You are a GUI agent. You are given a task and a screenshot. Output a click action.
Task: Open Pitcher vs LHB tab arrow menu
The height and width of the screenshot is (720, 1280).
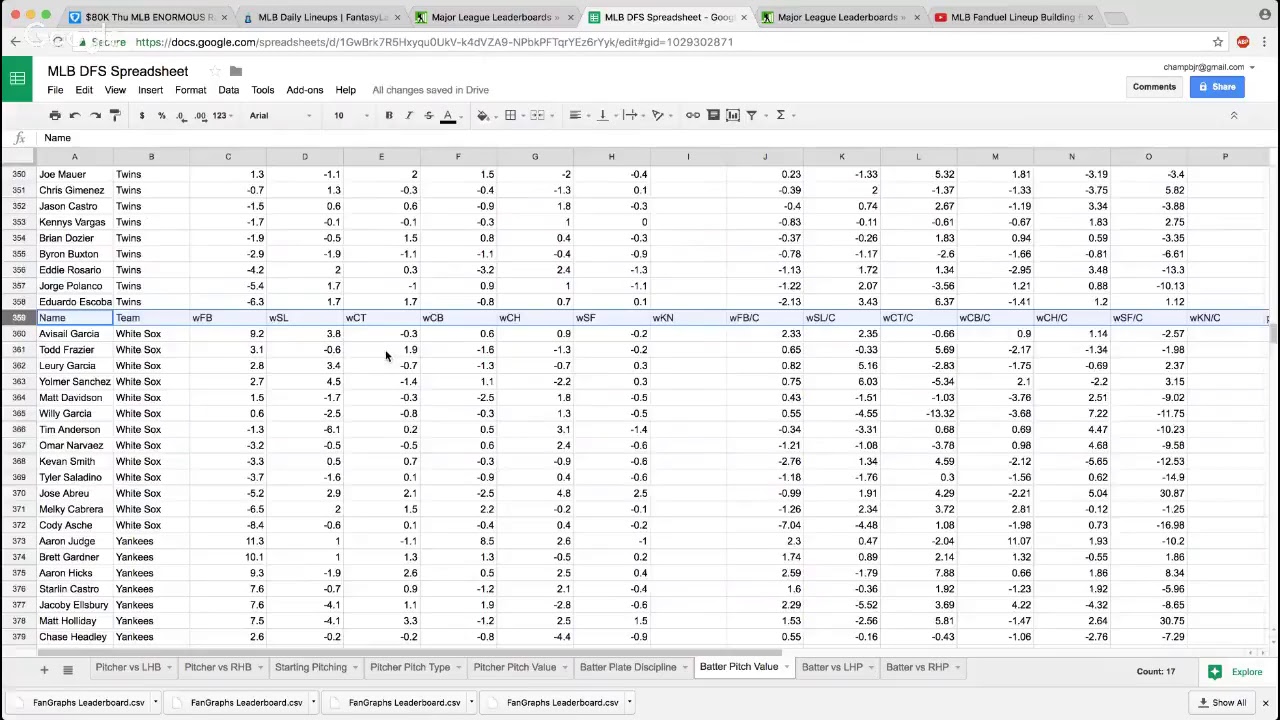169,667
